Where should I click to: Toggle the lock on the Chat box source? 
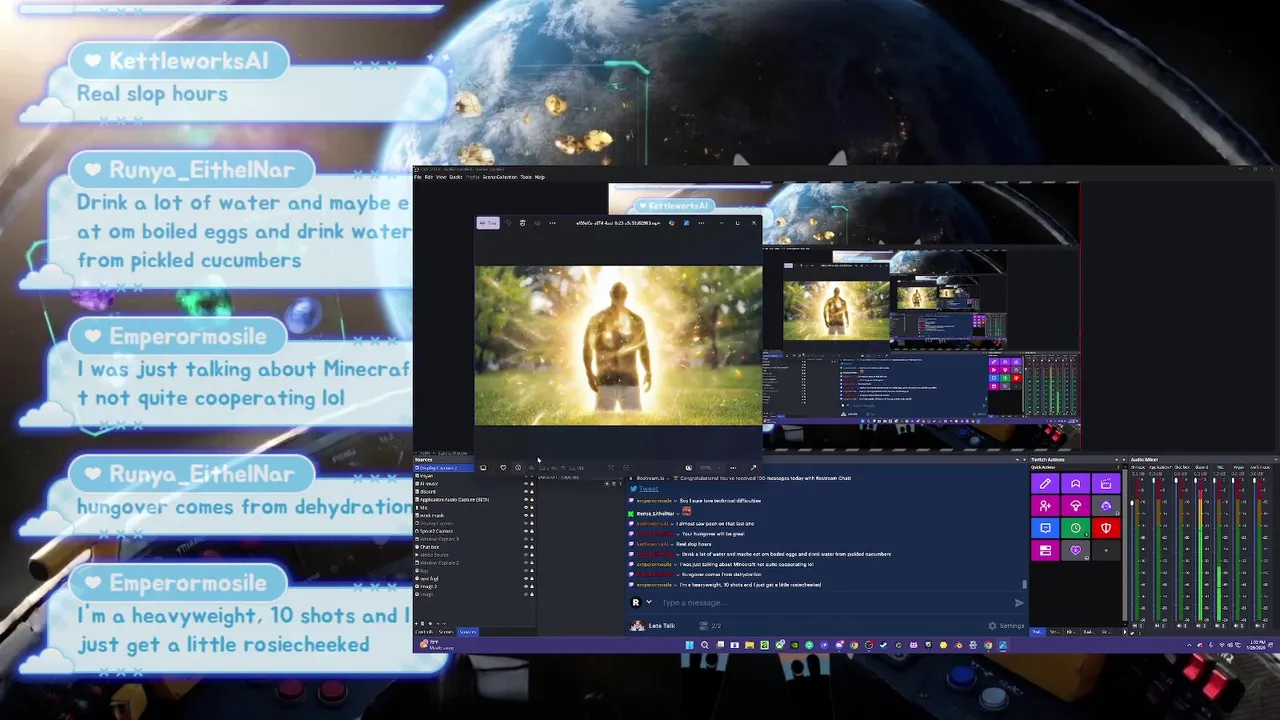click(532, 547)
